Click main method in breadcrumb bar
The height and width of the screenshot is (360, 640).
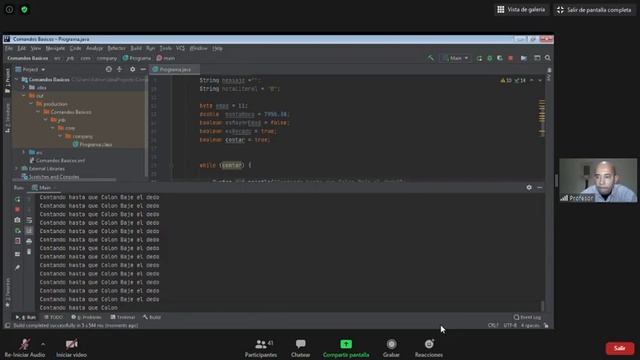166,58
